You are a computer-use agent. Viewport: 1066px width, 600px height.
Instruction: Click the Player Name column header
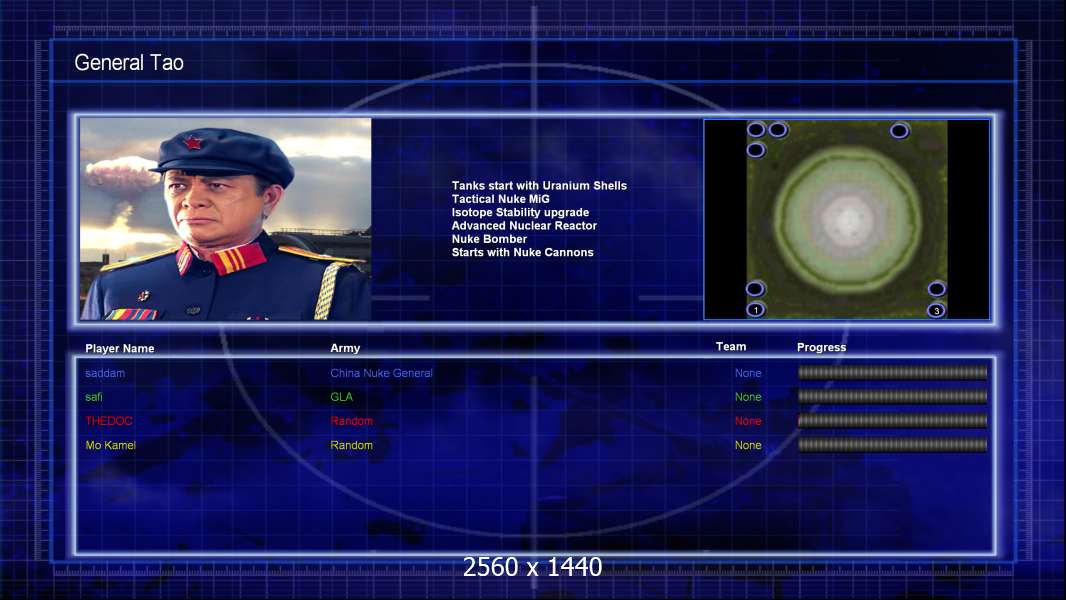(x=119, y=349)
